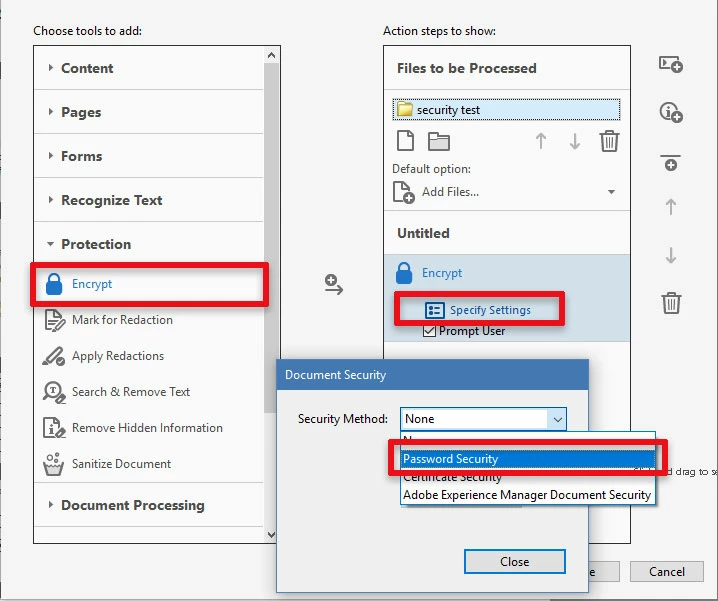
Task: Click the add-to-right-pane arrow button
Action: coord(333,284)
